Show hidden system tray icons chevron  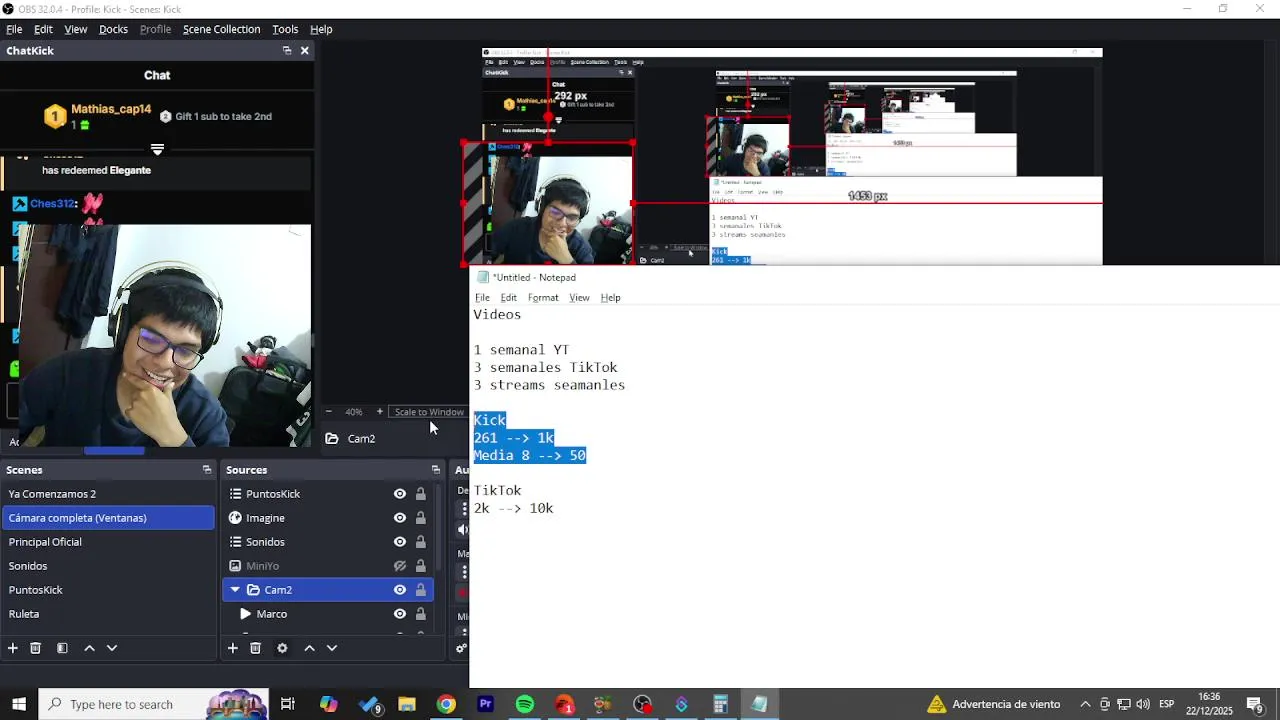pos(1085,705)
